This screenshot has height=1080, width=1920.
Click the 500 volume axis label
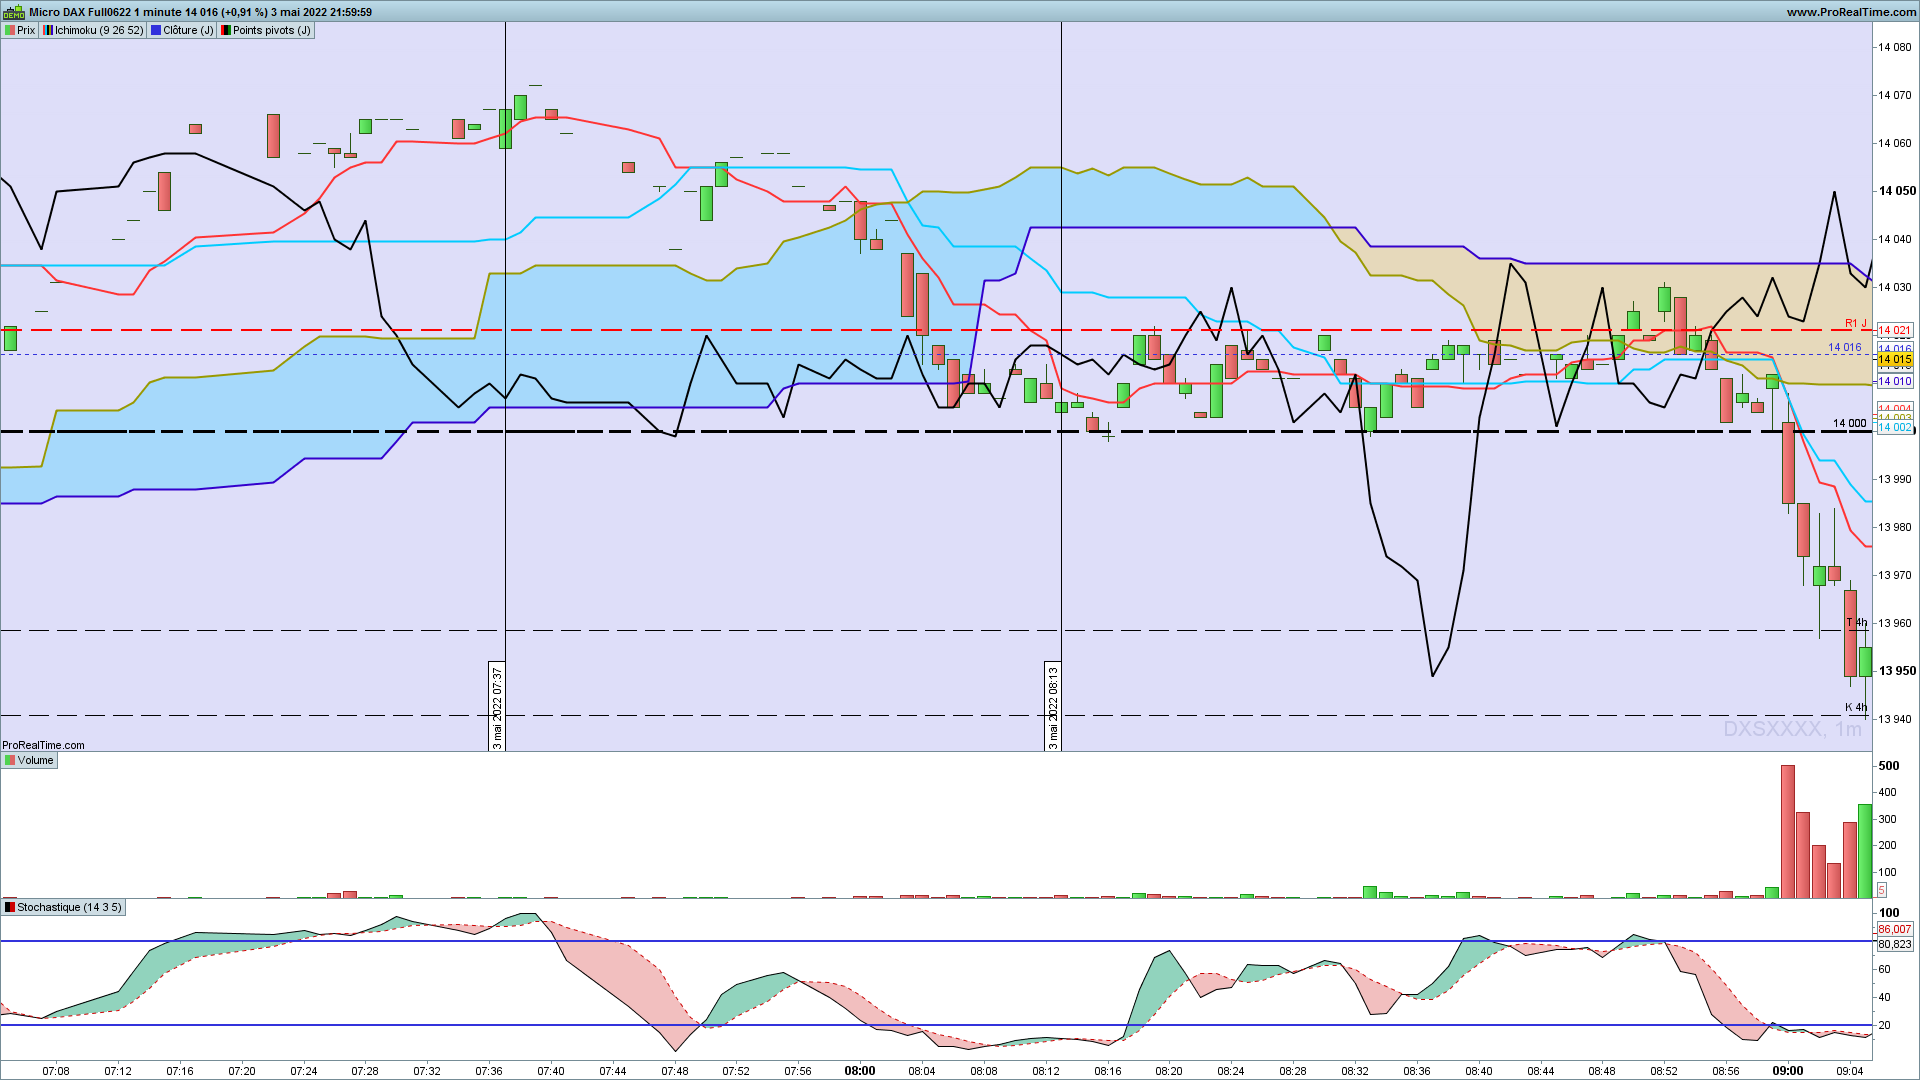[1889, 766]
